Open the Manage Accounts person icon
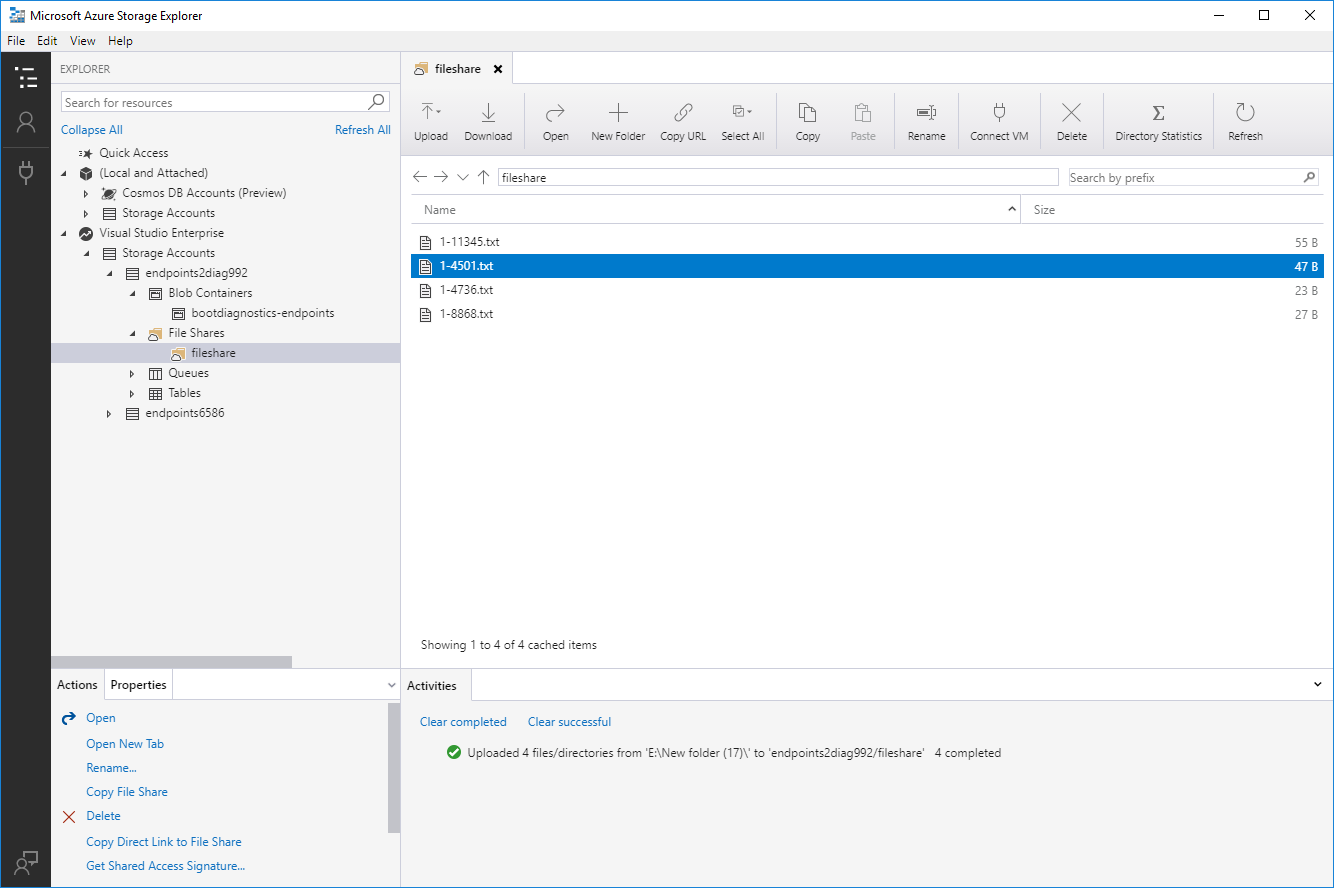 pos(26,122)
